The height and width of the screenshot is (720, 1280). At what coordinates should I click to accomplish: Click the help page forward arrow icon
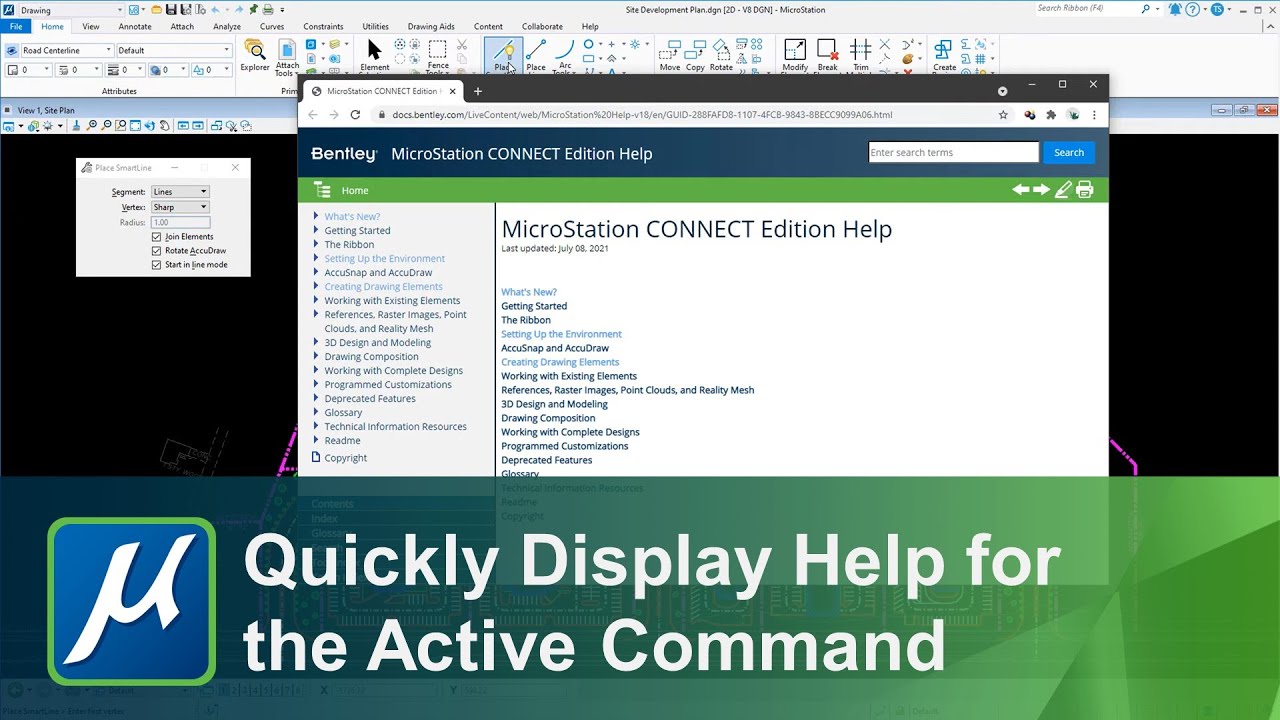click(x=1041, y=190)
